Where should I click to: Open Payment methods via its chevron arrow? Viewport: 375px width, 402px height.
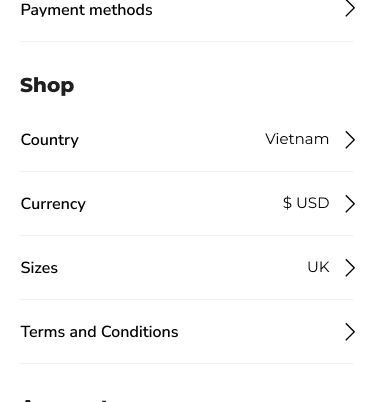350,9
